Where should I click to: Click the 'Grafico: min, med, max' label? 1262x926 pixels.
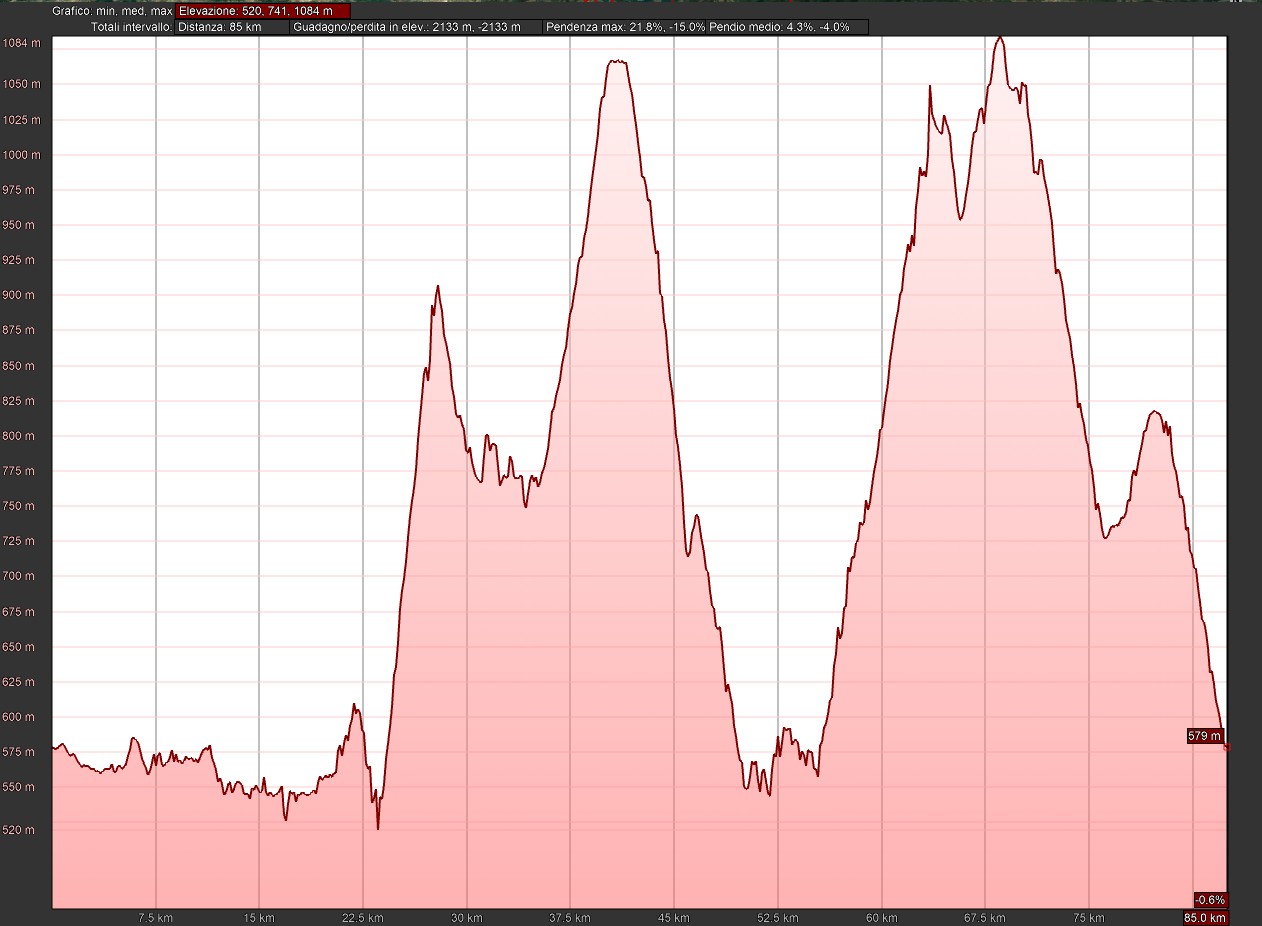[113, 11]
